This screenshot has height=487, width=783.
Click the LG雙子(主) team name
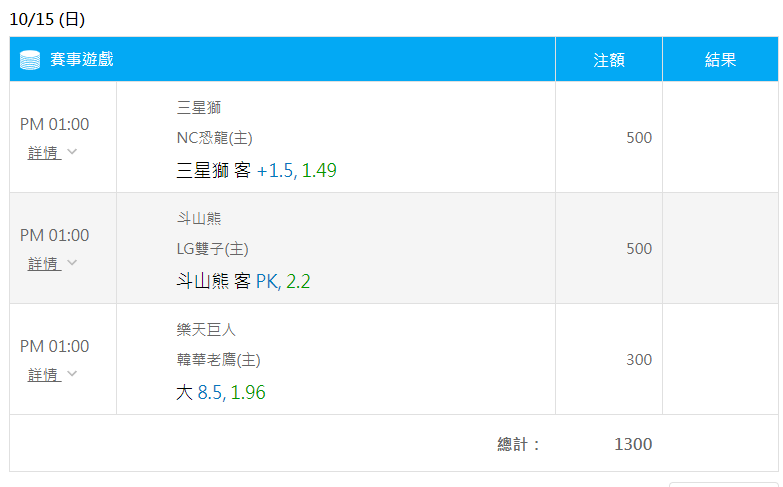212,248
